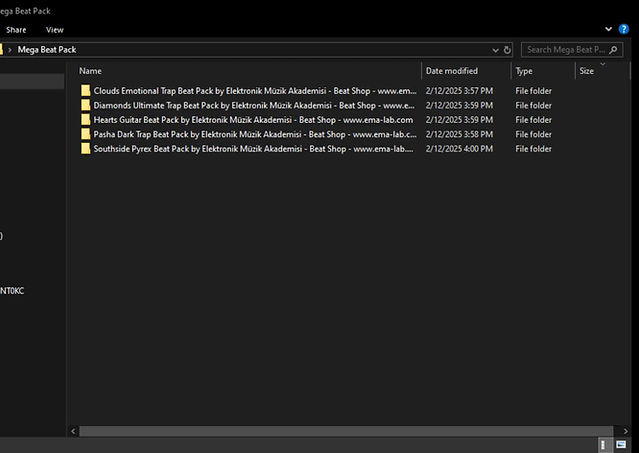
Task: Open the Share ribbon tab
Action: (16, 30)
